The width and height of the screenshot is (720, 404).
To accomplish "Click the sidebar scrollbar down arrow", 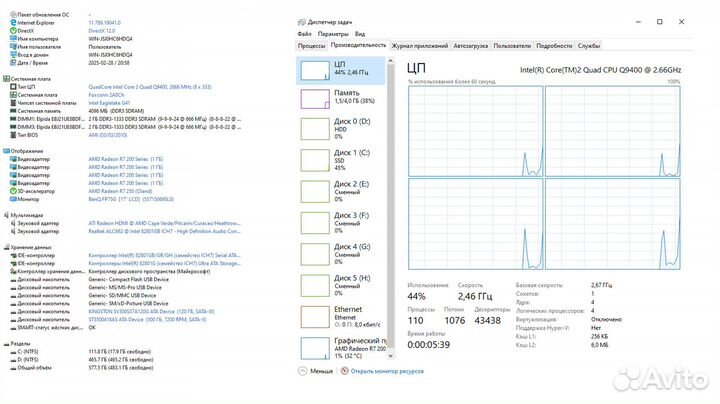I will coord(390,356).
